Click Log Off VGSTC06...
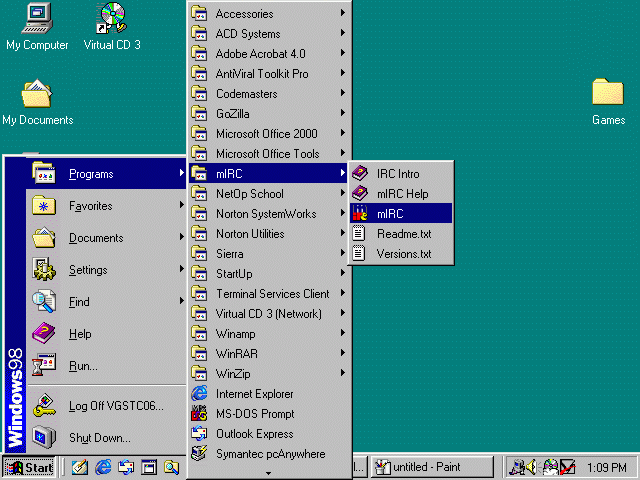The image size is (640, 480). point(107,406)
